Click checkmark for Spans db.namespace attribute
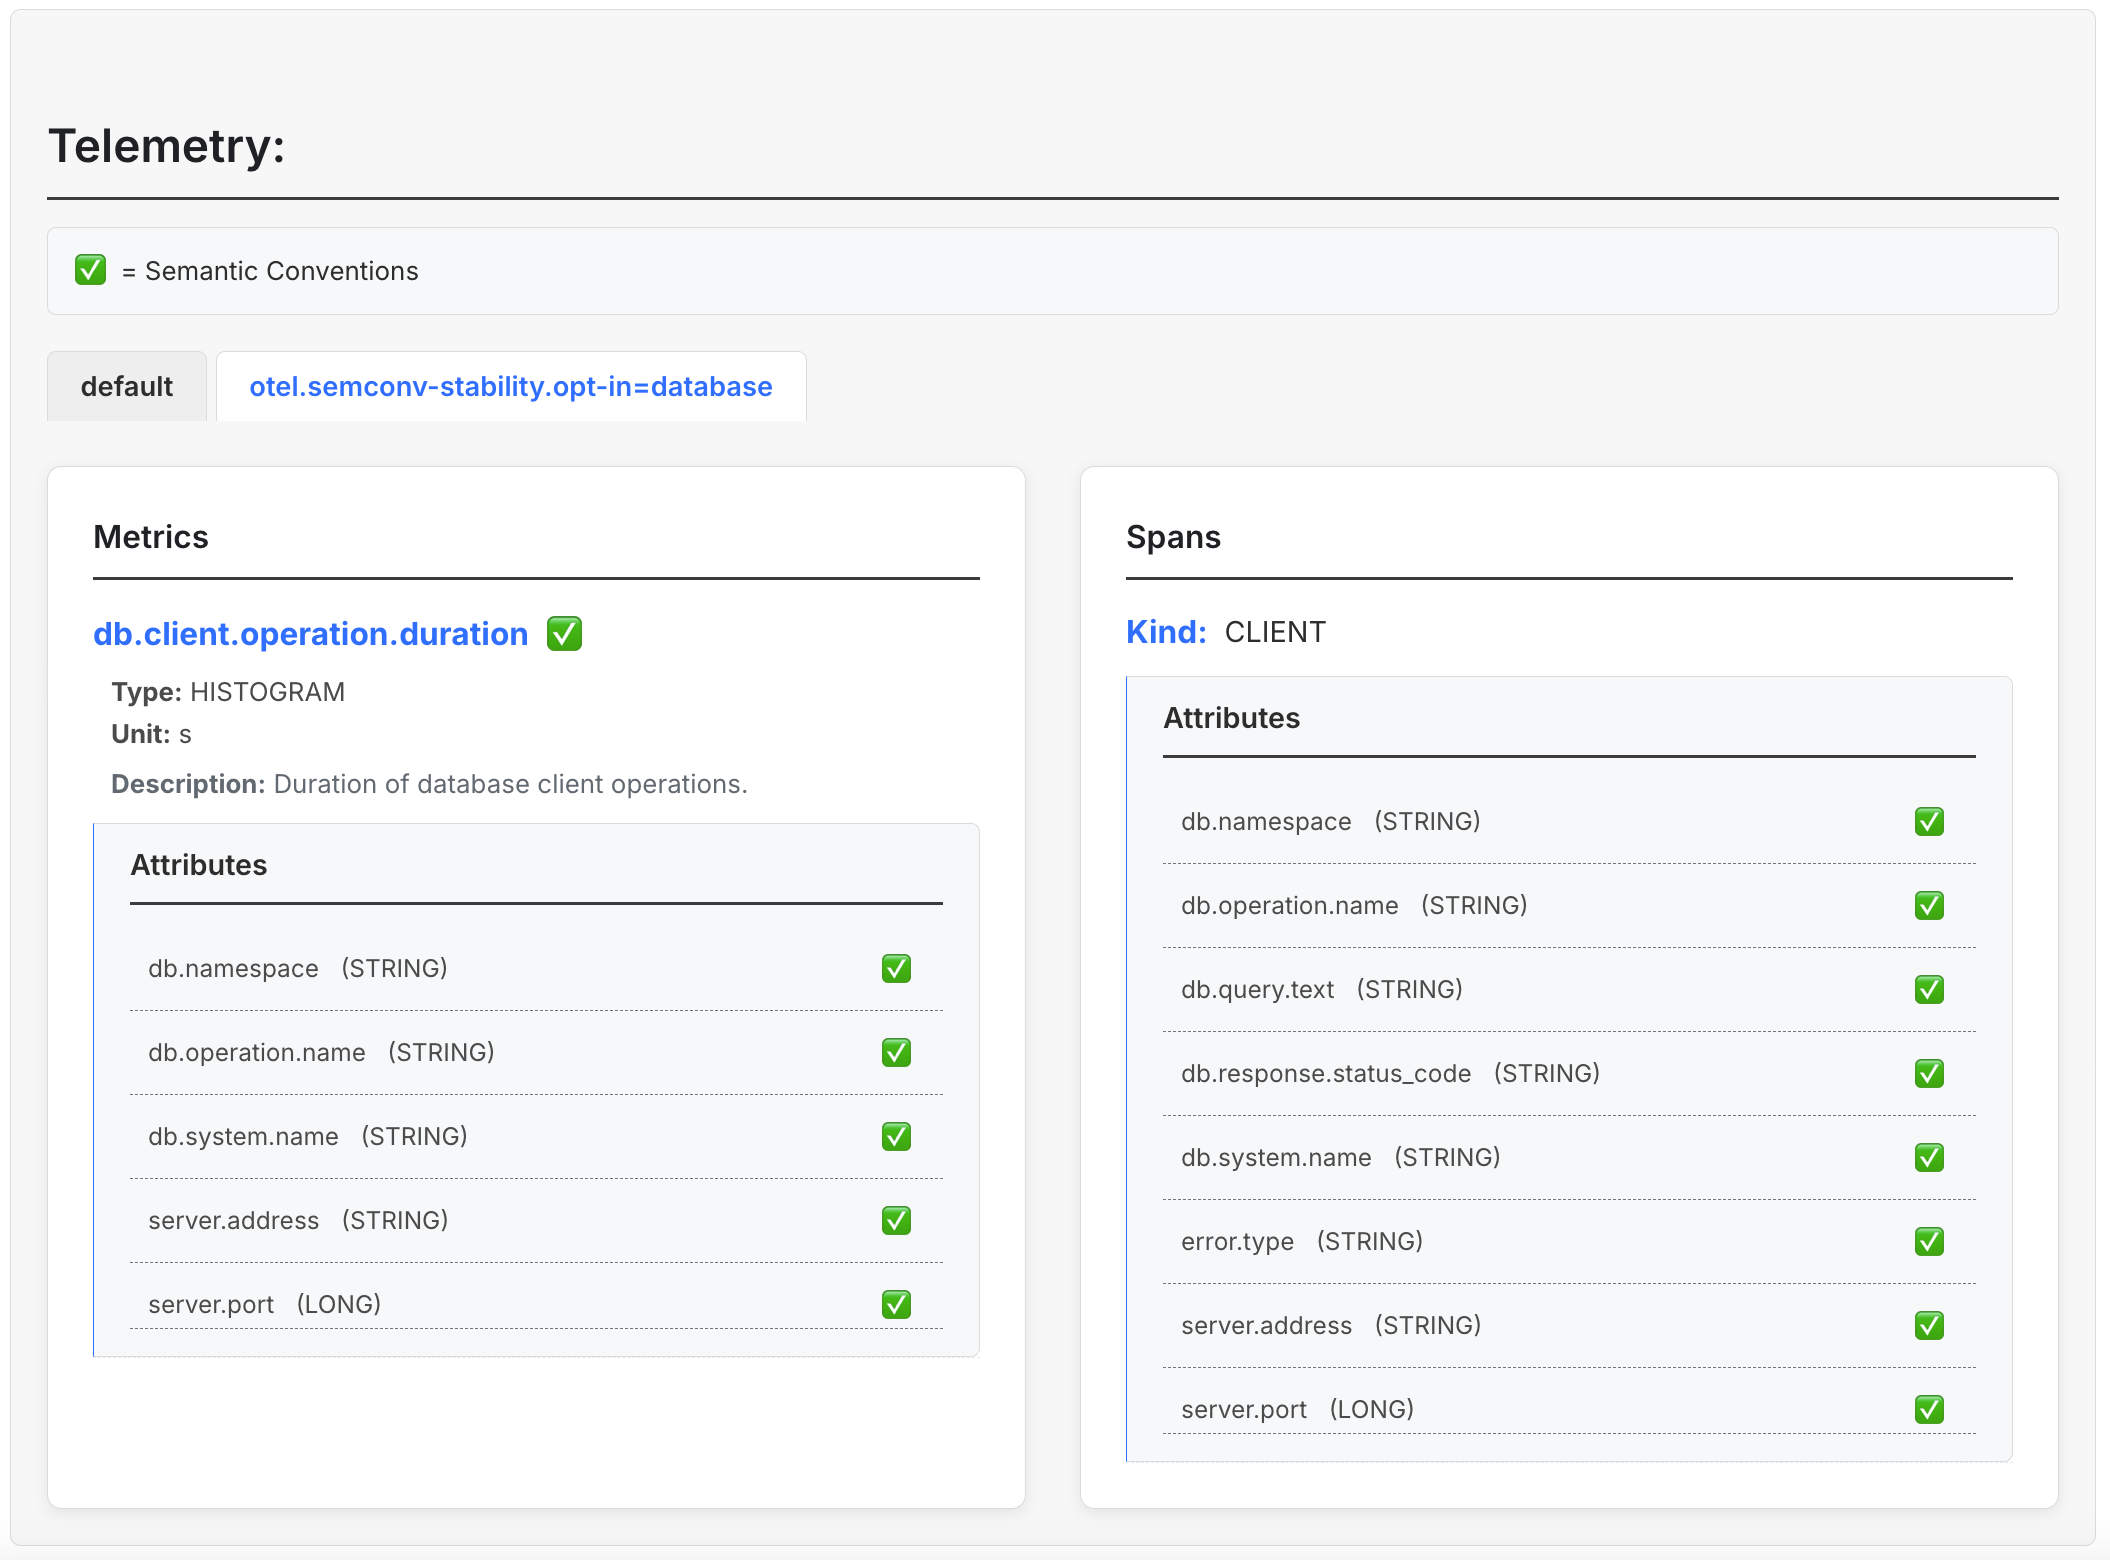Viewport: 2110px width, 1560px height. coord(1929,821)
